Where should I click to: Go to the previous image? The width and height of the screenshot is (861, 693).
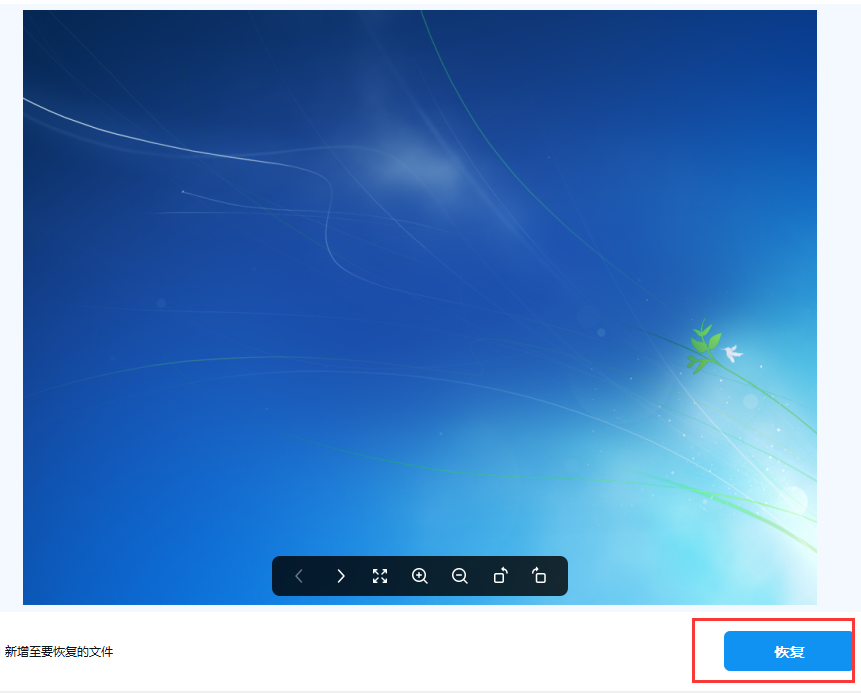click(x=299, y=576)
